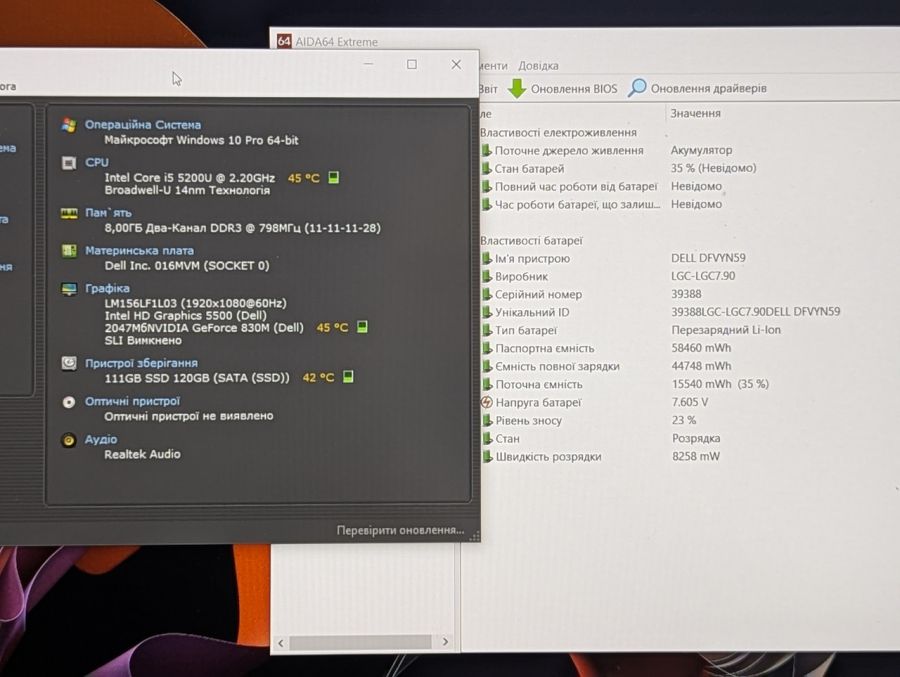Click icon beside Тип батареї row
Viewport: 900px width, 677px height.
[x=487, y=330]
